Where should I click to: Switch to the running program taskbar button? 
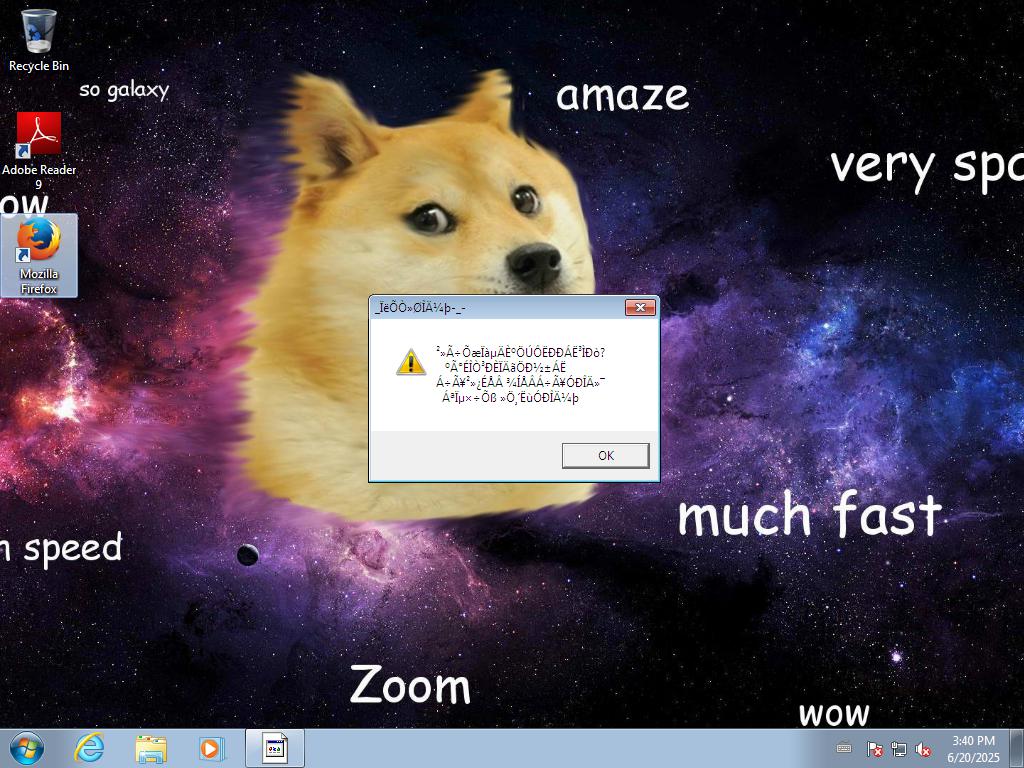tap(275, 748)
